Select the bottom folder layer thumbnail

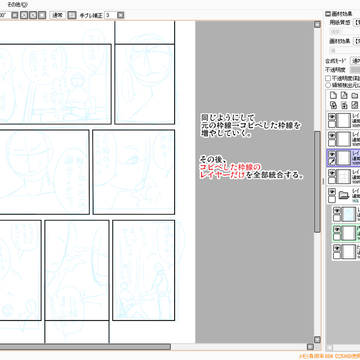point(349,251)
